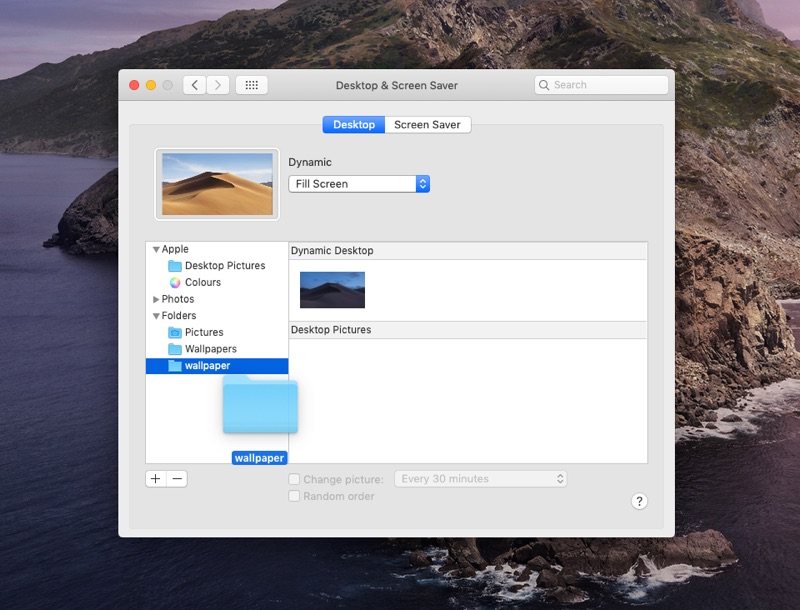
Task: Click the current desktop preview image
Action: (217, 184)
